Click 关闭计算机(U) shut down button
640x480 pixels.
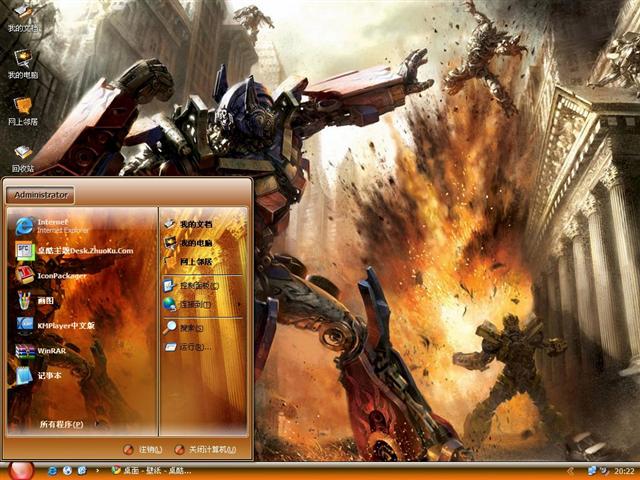pos(205,449)
